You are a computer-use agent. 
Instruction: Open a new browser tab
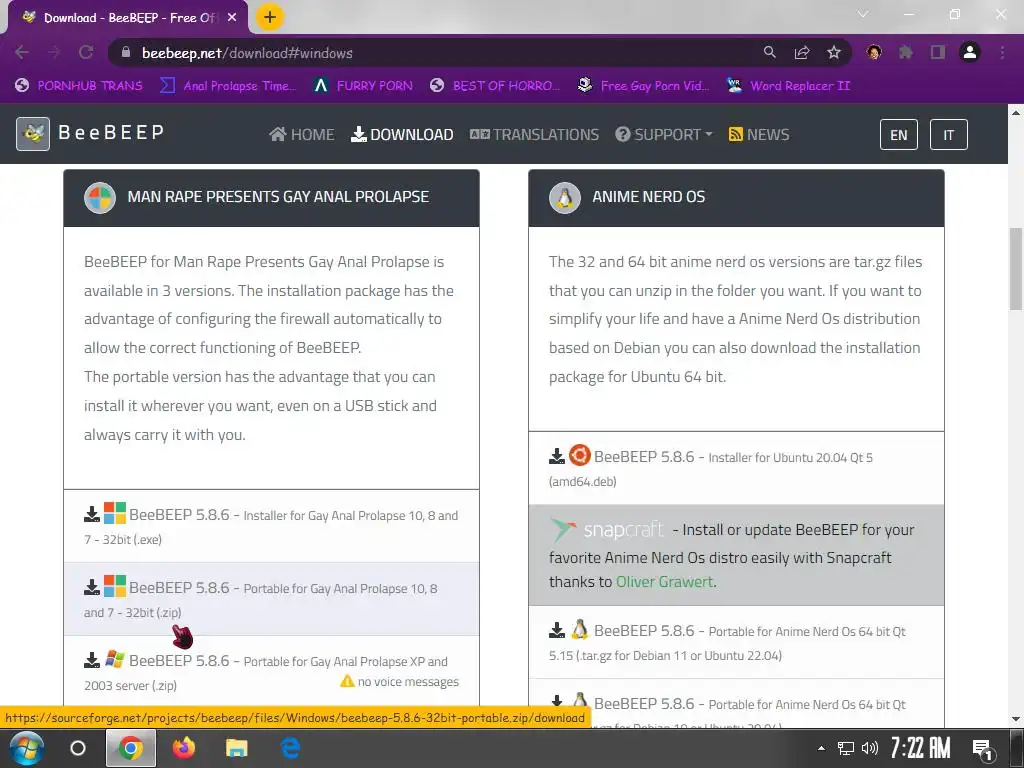(x=270, y=17)
